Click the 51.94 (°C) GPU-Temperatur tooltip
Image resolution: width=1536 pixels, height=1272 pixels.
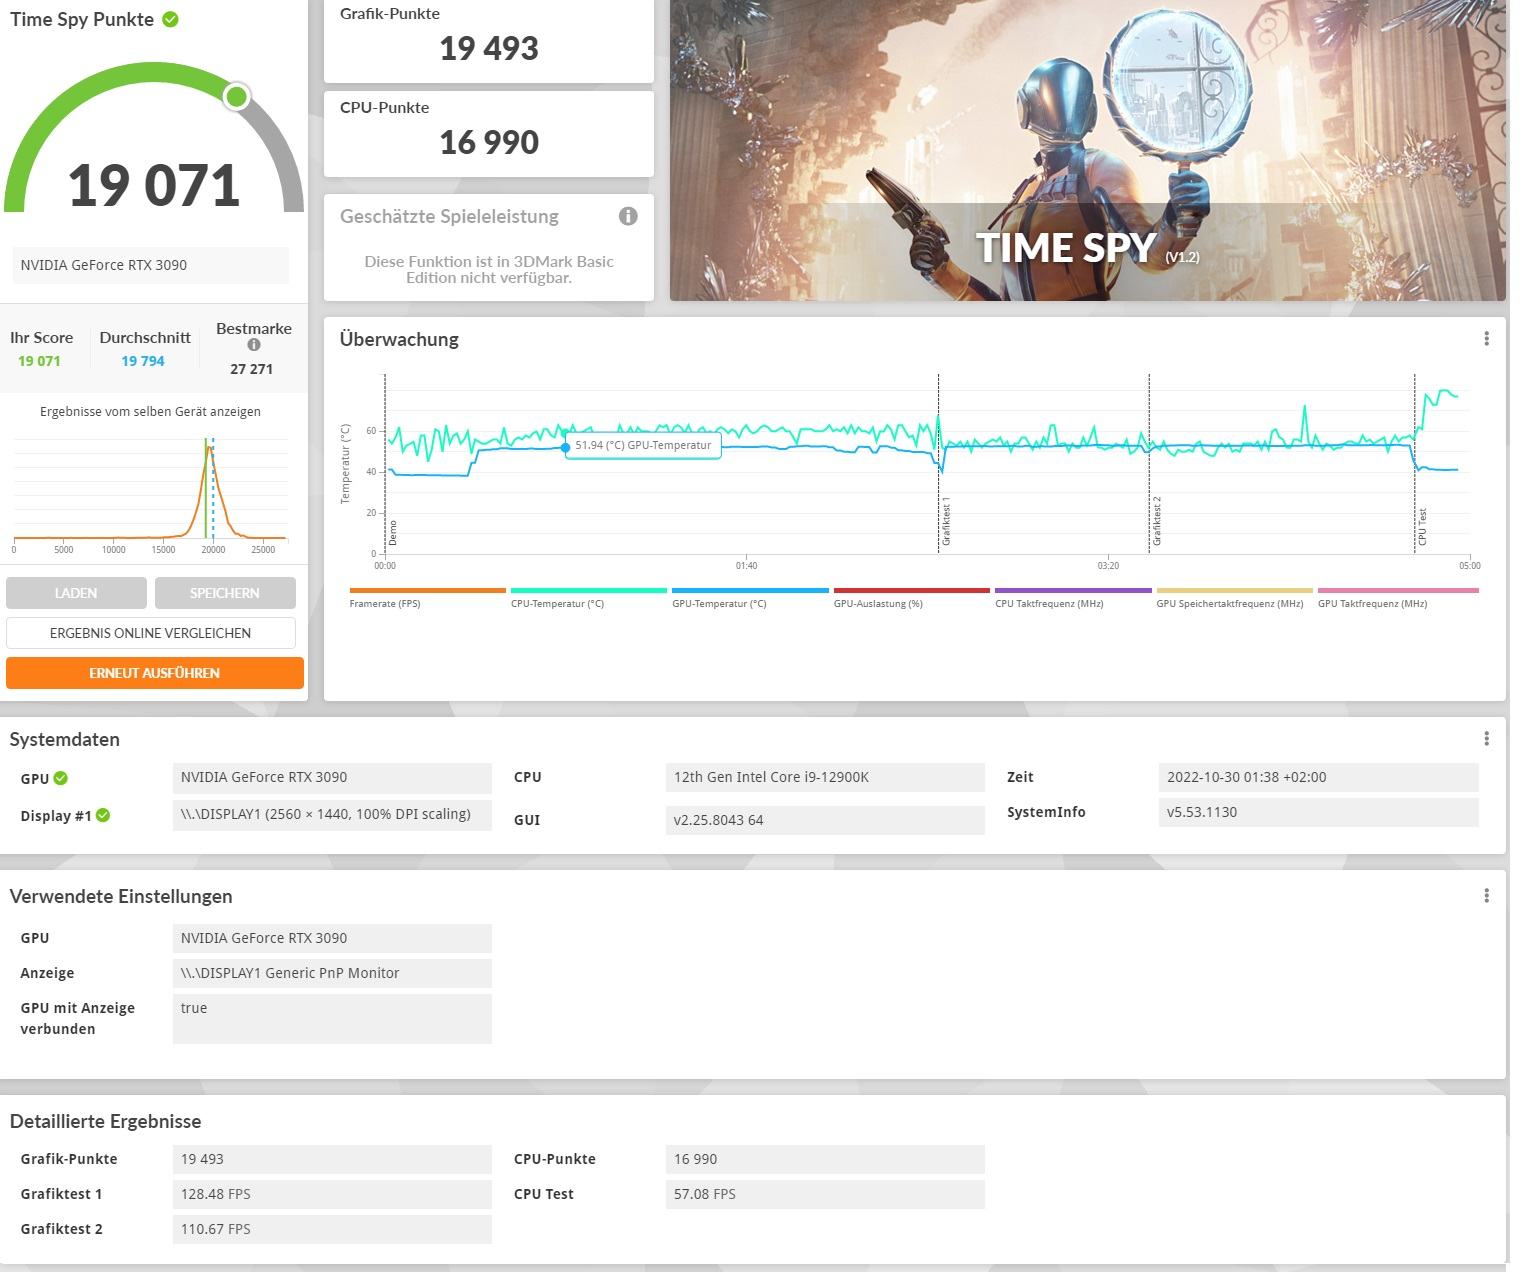[643, 445]
